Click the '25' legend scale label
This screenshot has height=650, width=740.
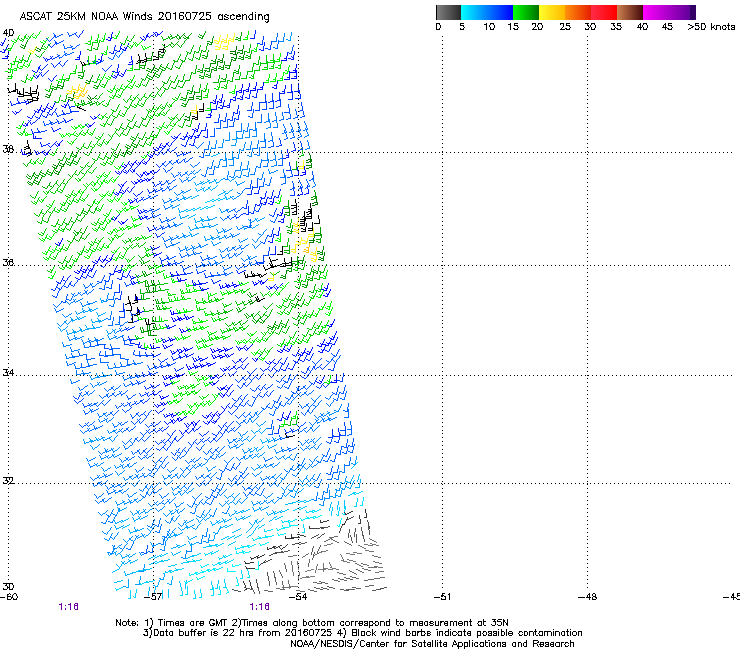565,27
